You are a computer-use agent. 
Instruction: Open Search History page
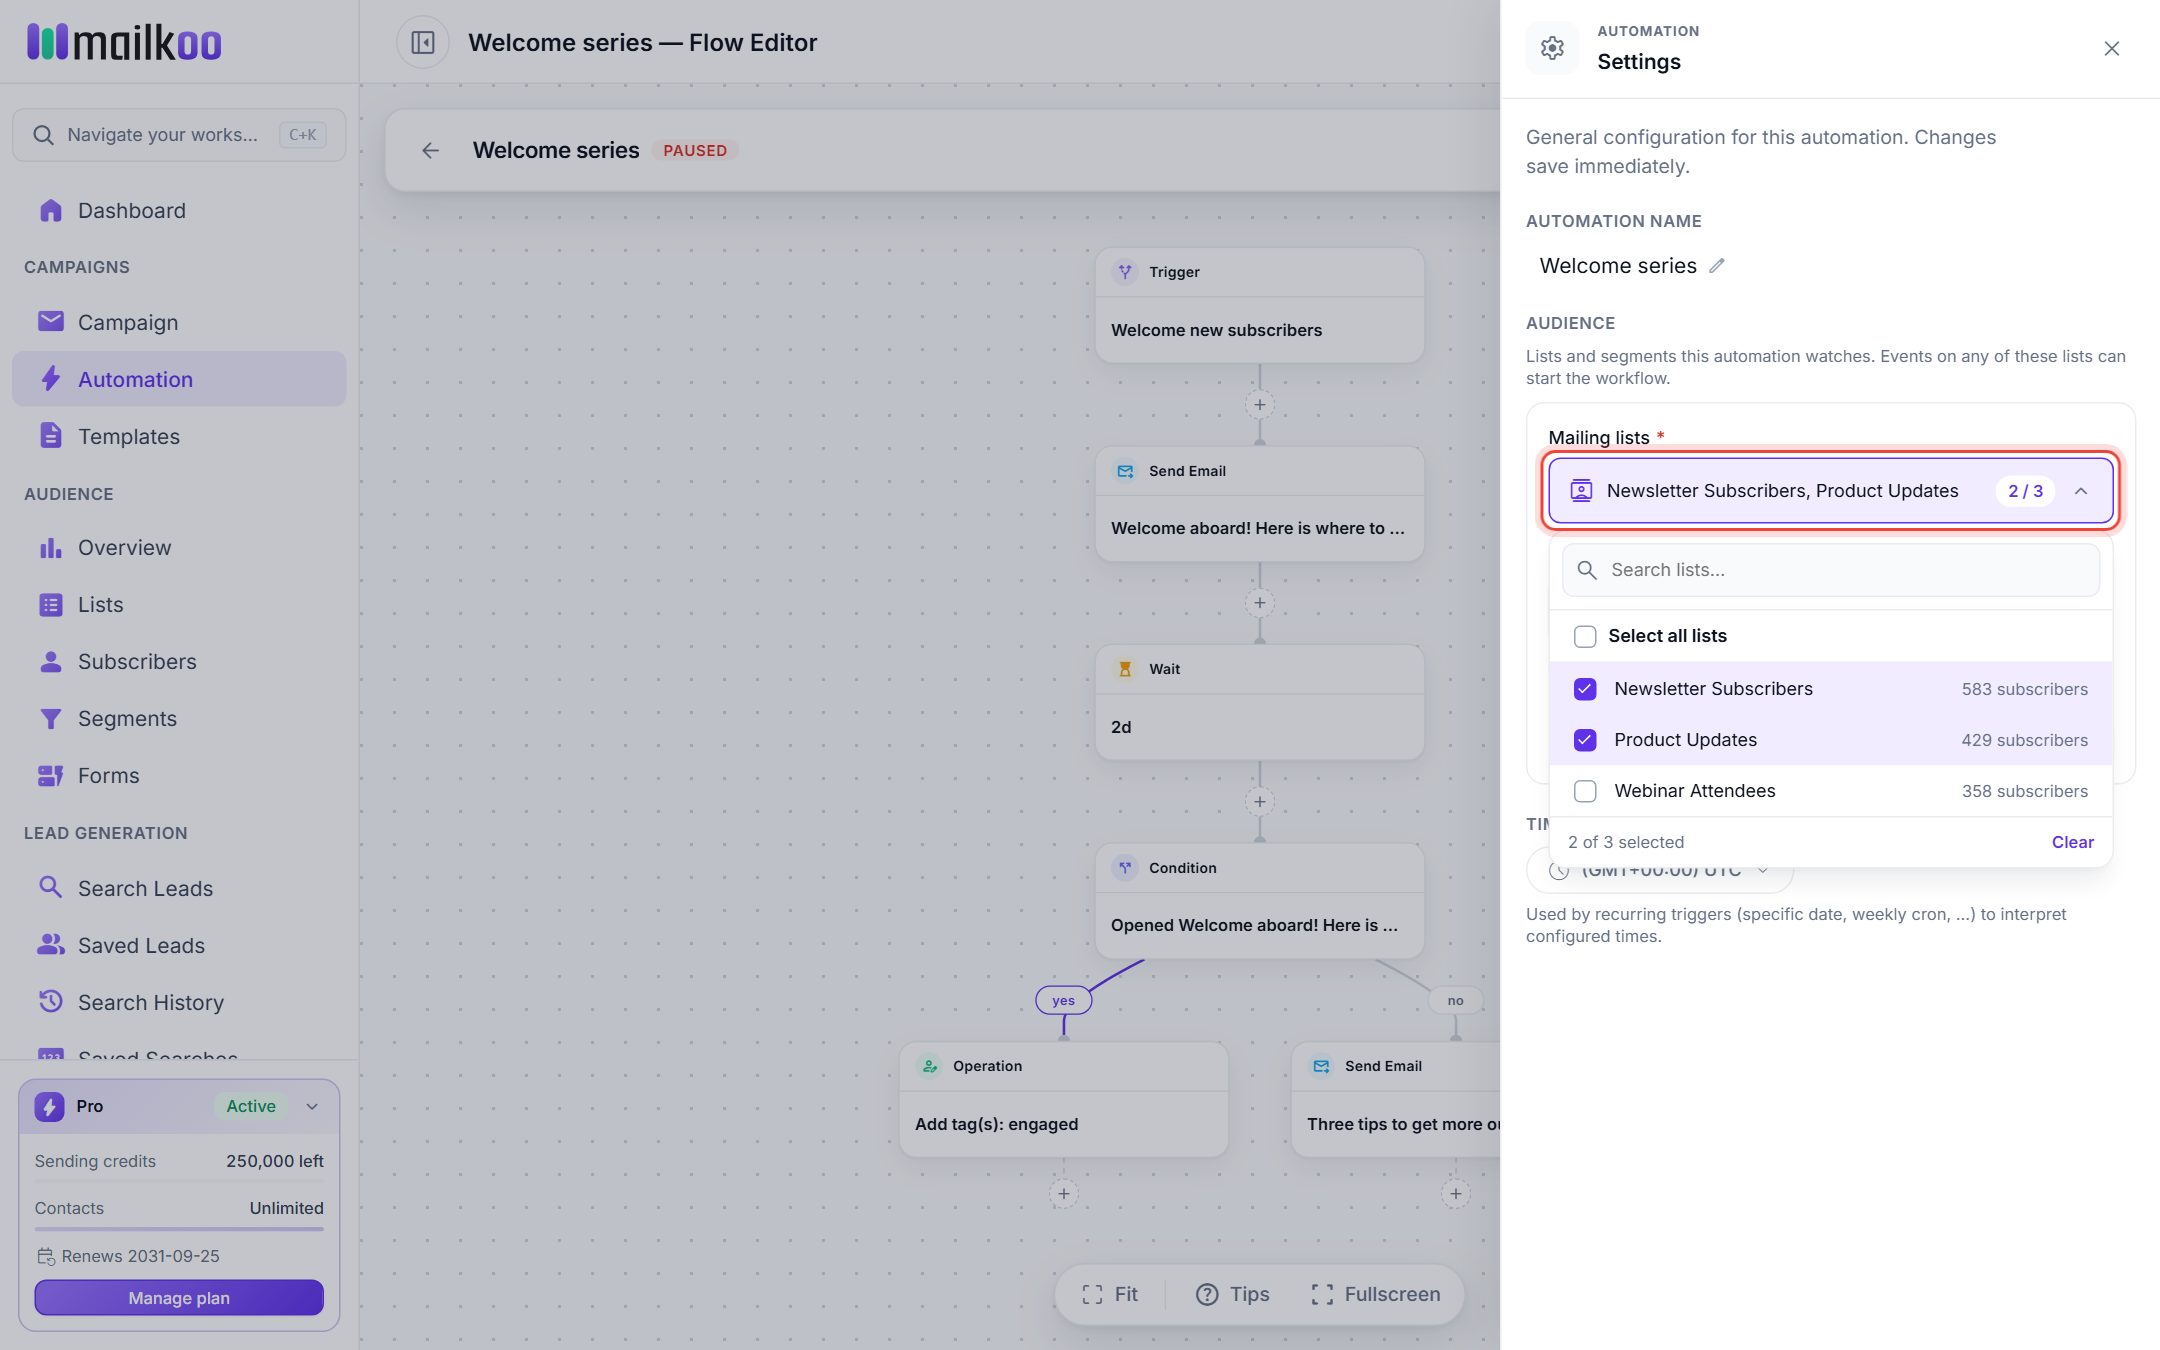coord(179,1003)
